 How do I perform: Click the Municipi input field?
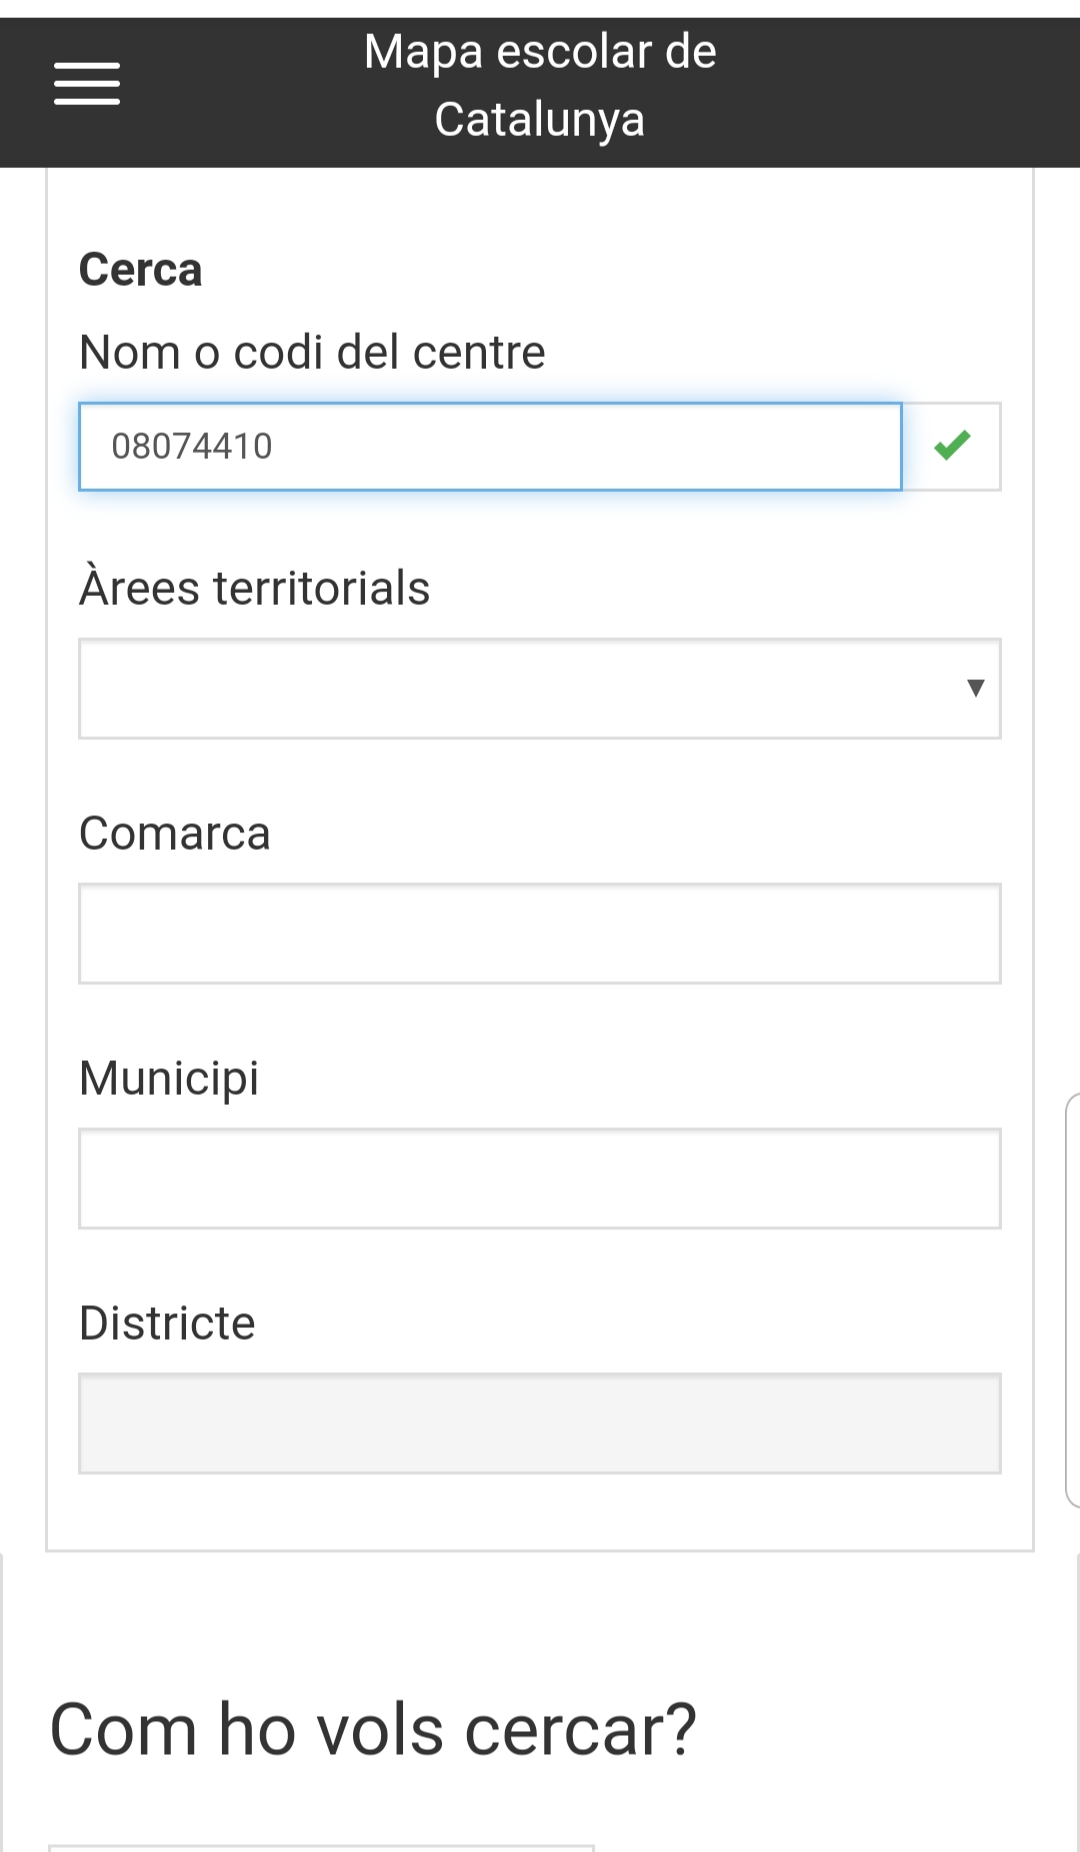pos(540,1178)
